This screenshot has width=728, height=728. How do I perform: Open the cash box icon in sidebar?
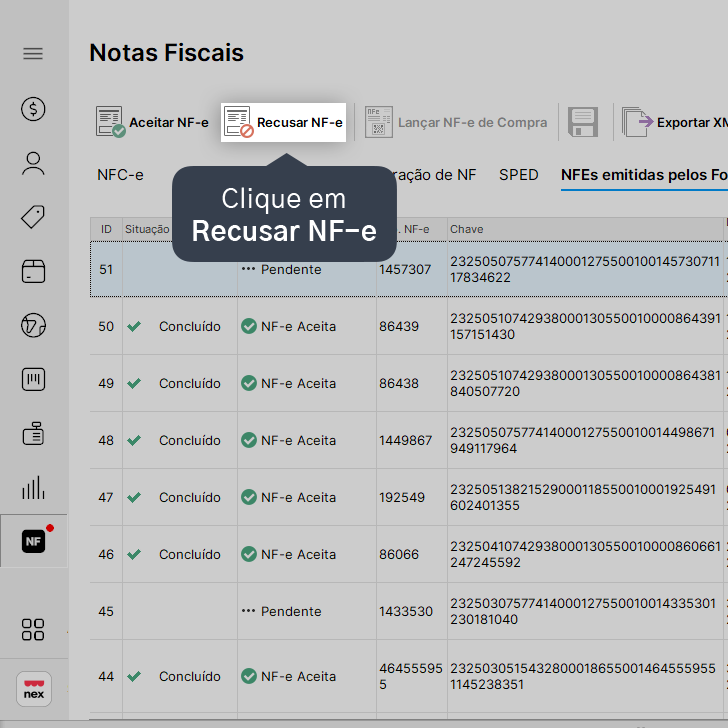tap(33, 271)
